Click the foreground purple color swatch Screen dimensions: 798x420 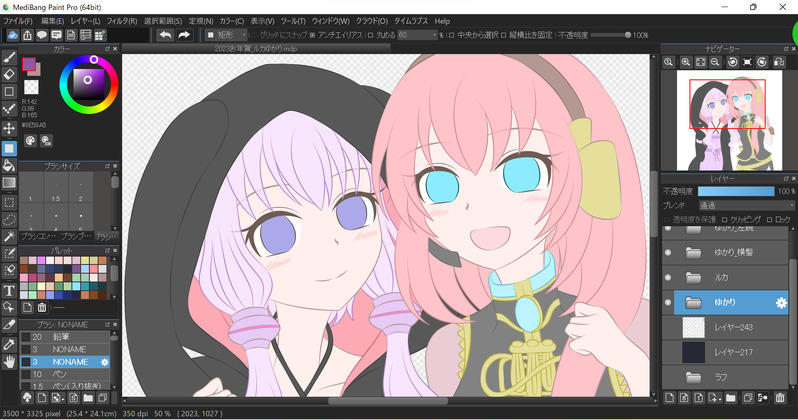(28, 64)
